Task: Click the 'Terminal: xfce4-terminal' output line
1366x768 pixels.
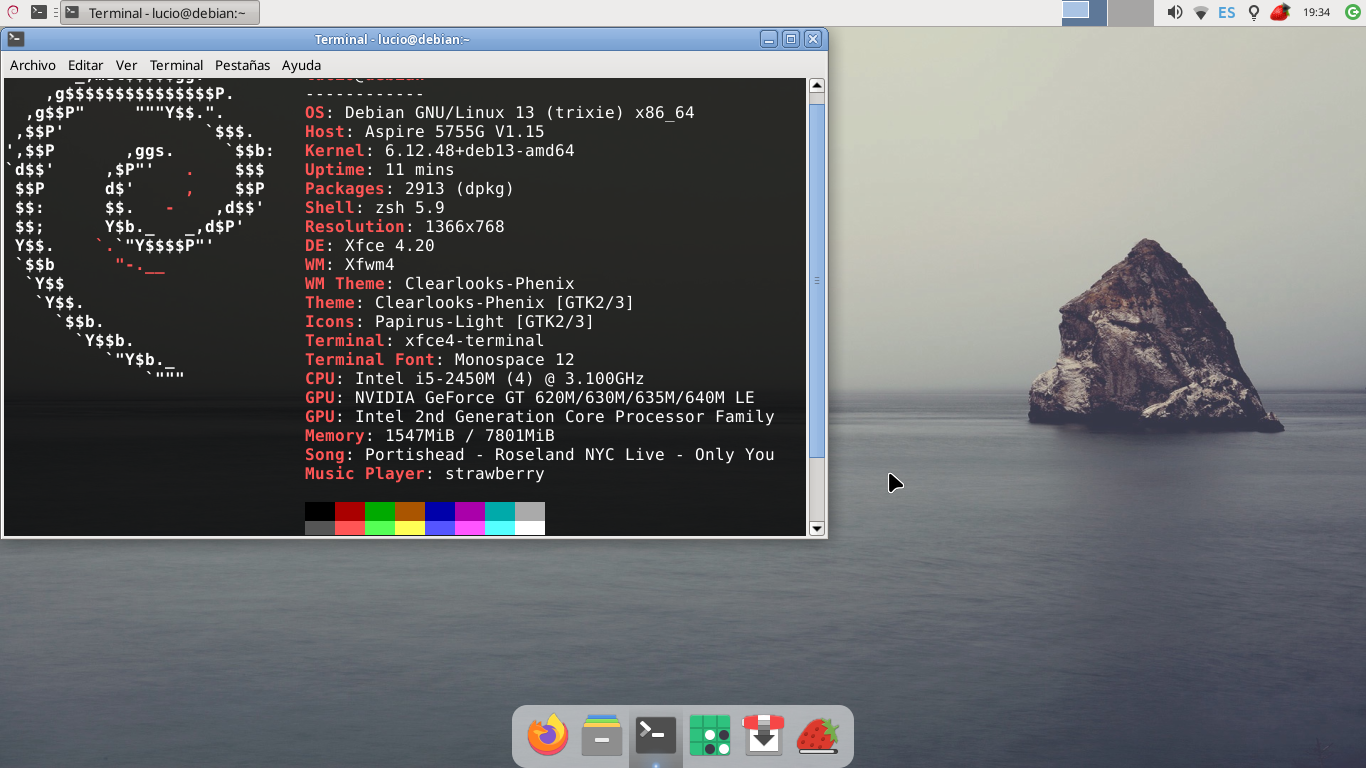Action: pyautogui.click(x=425, y=341)
